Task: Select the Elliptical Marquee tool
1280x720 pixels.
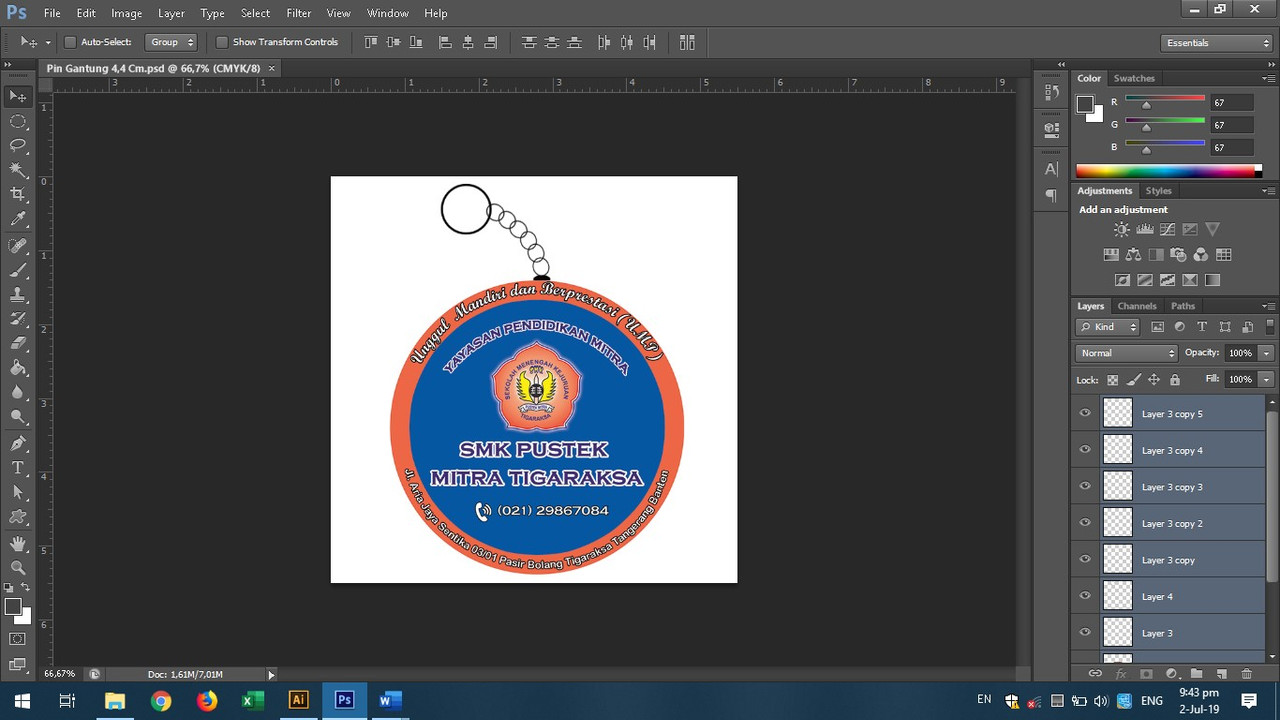Action: [18, 121]
